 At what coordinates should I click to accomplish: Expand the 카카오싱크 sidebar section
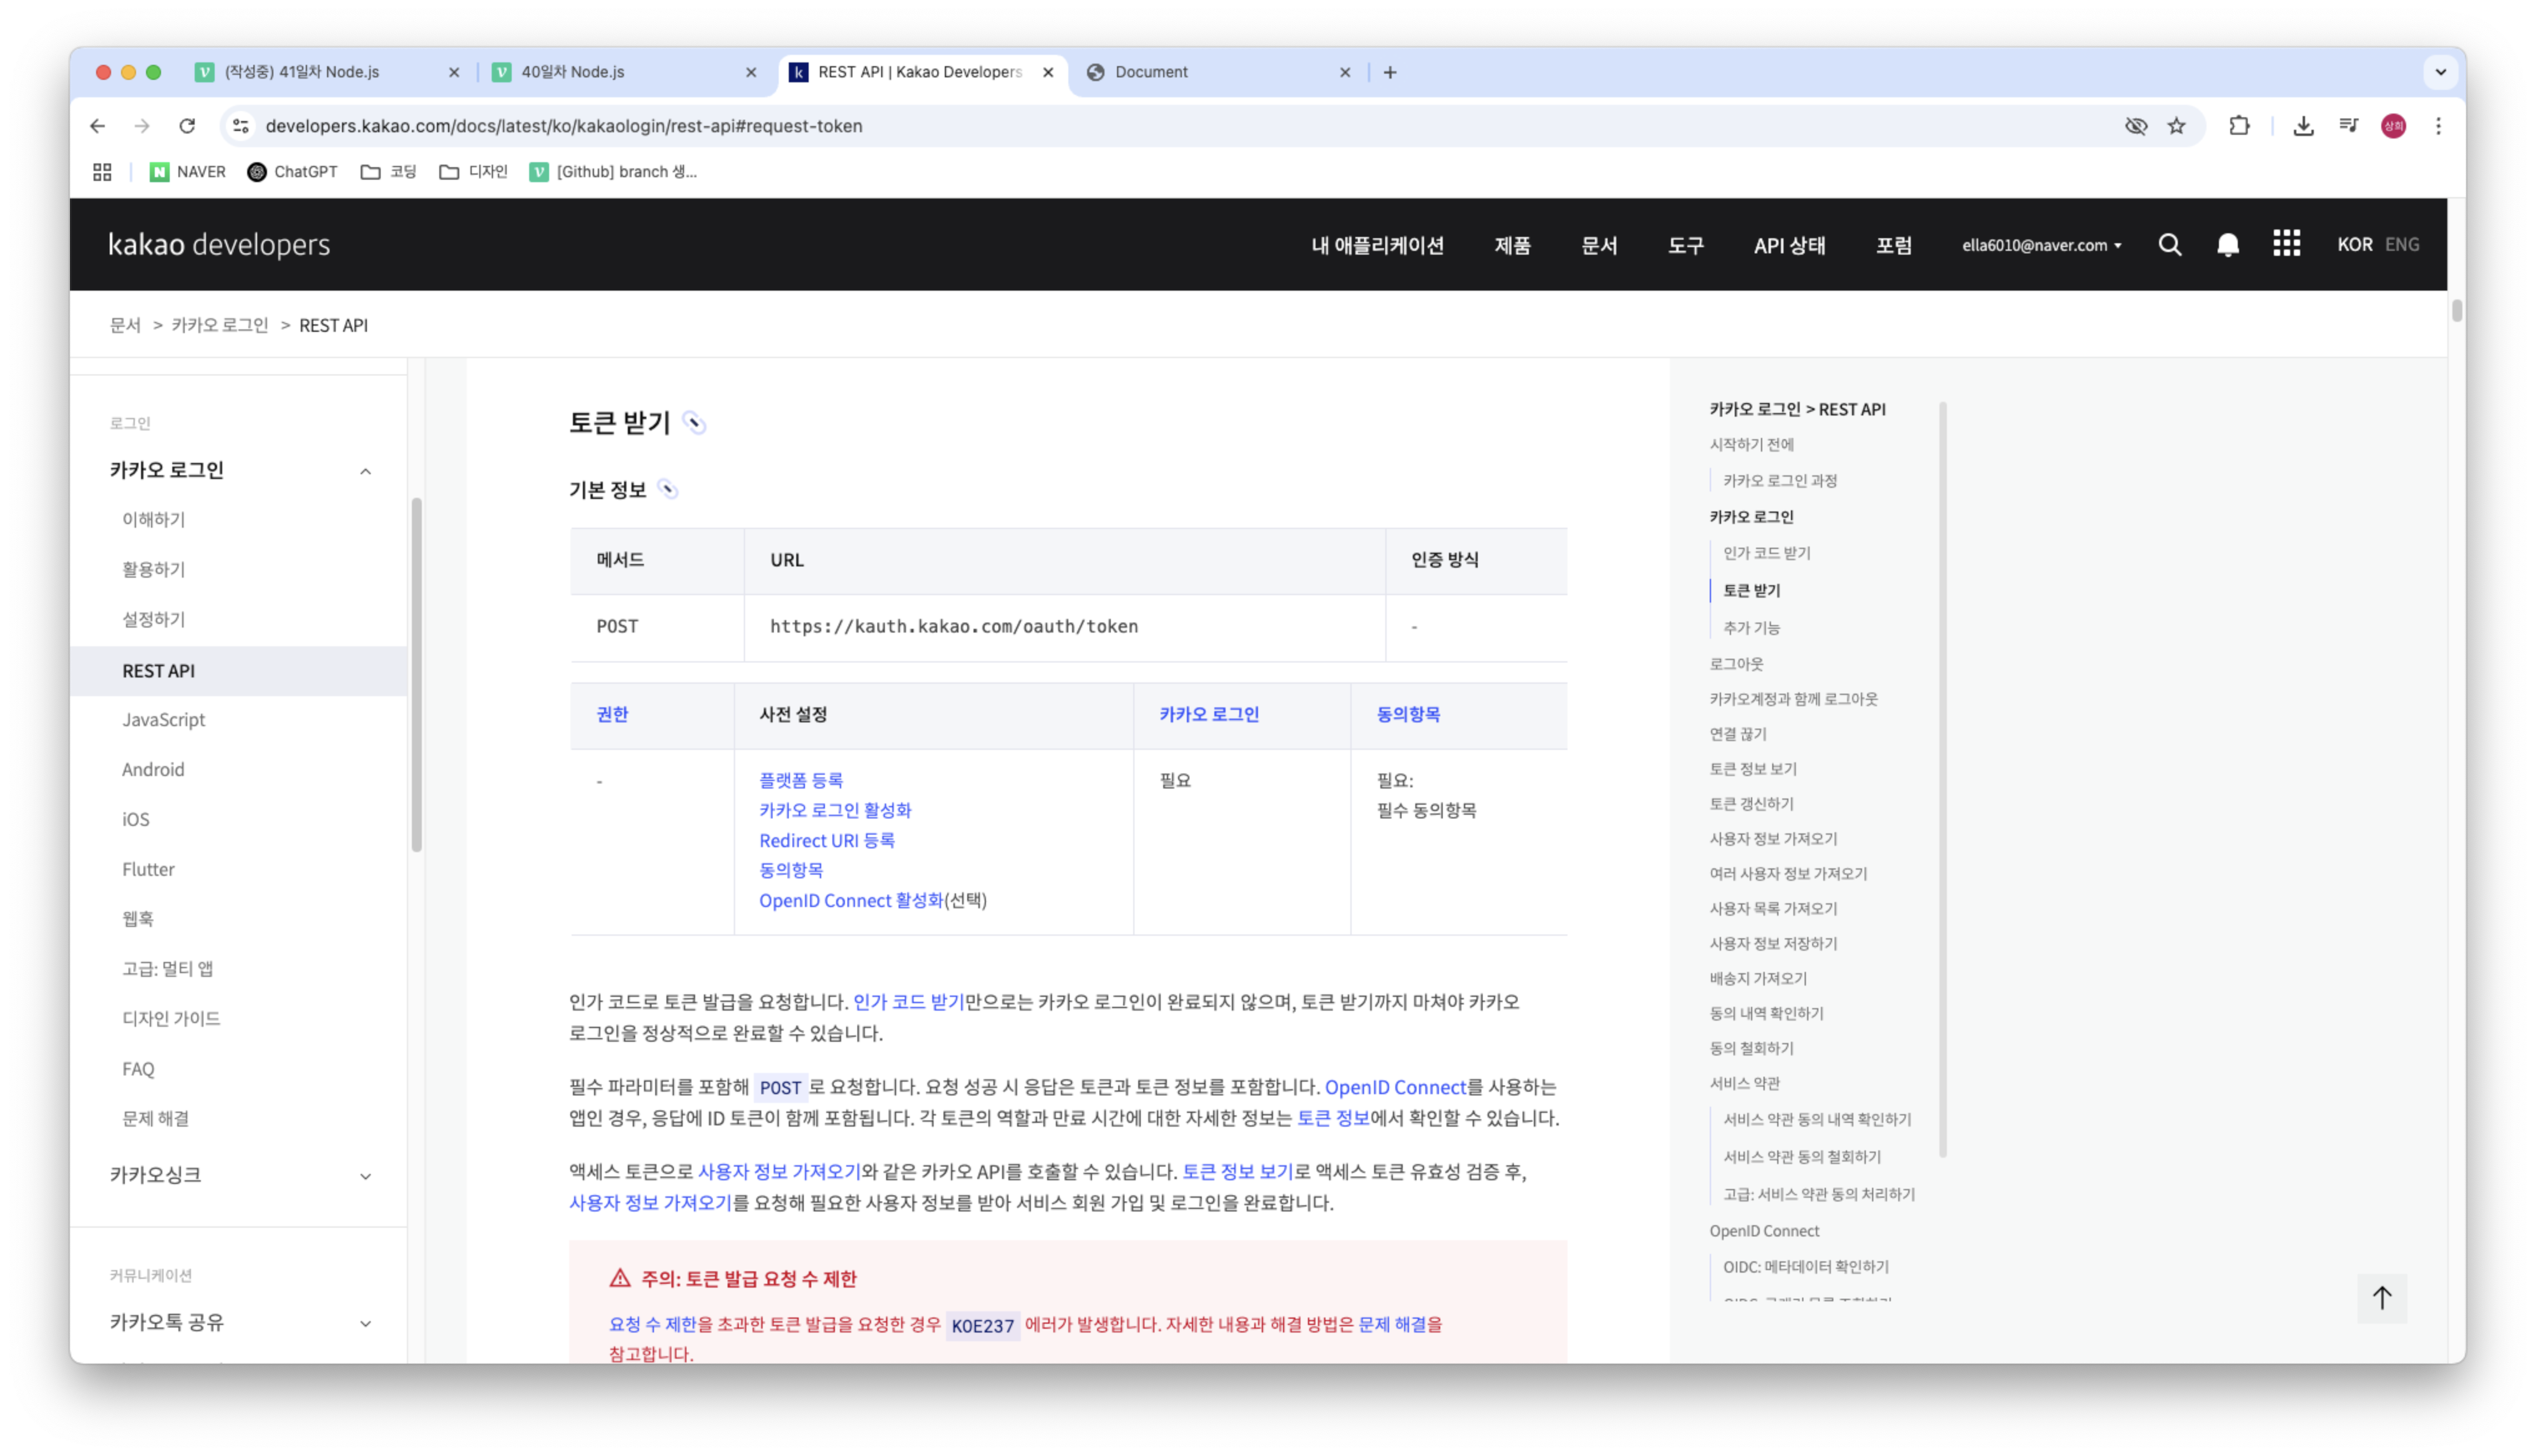(366, 1177)
